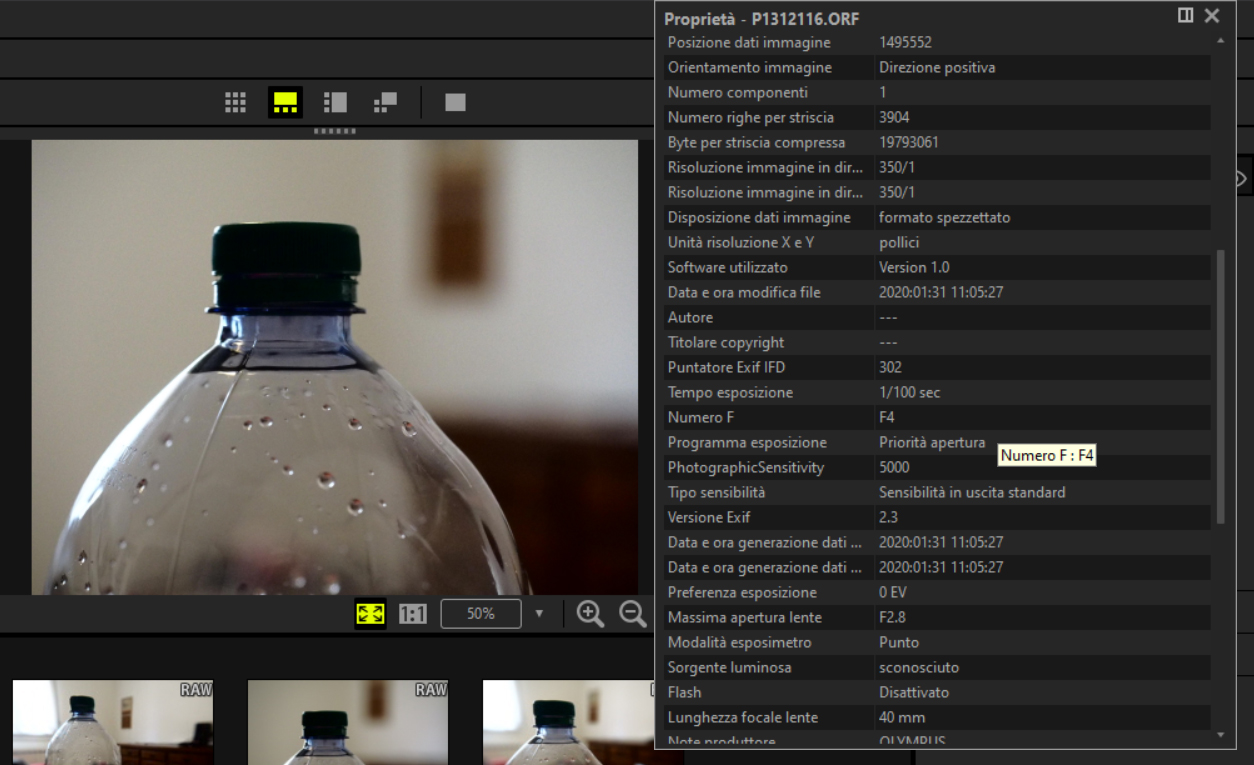
Task: Click the zoom in magnifier
Action: click(x=590, y=614)
